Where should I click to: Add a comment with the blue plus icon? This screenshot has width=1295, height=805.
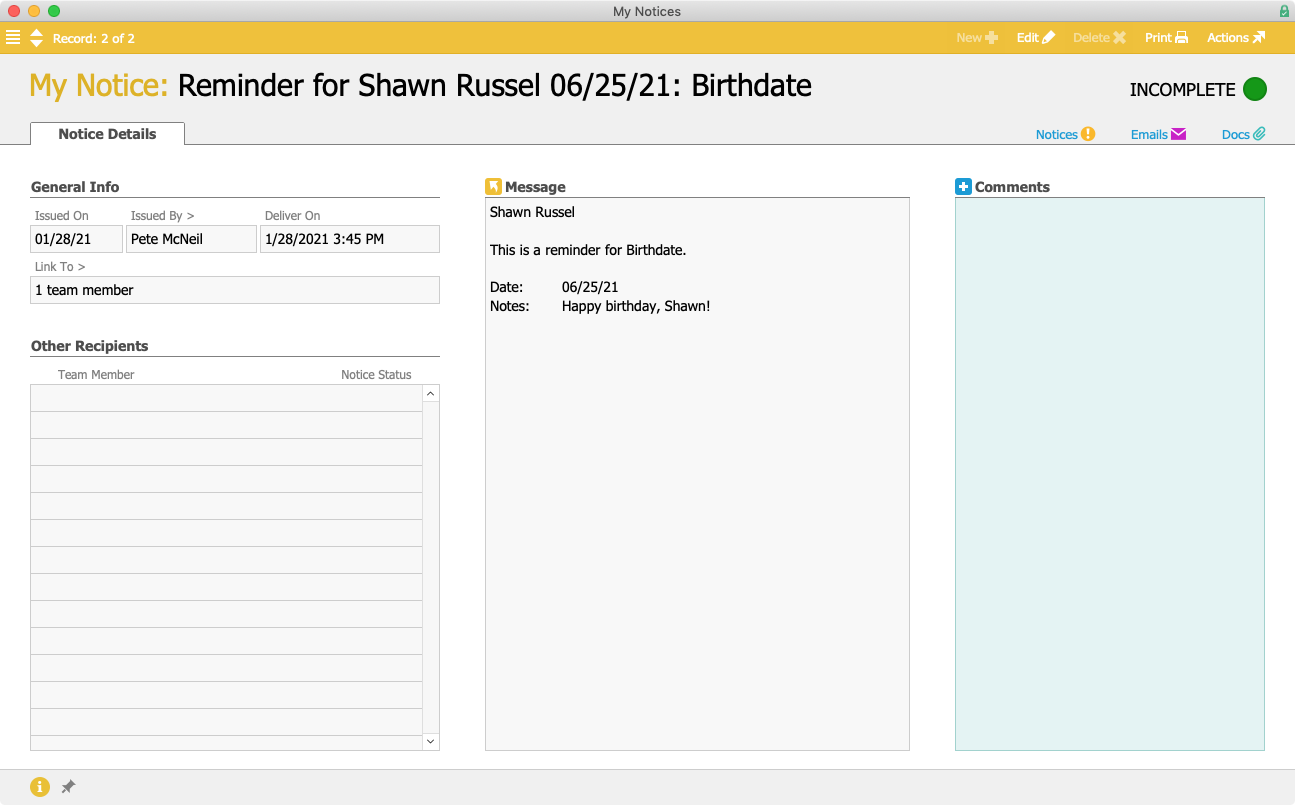point(963,185)
